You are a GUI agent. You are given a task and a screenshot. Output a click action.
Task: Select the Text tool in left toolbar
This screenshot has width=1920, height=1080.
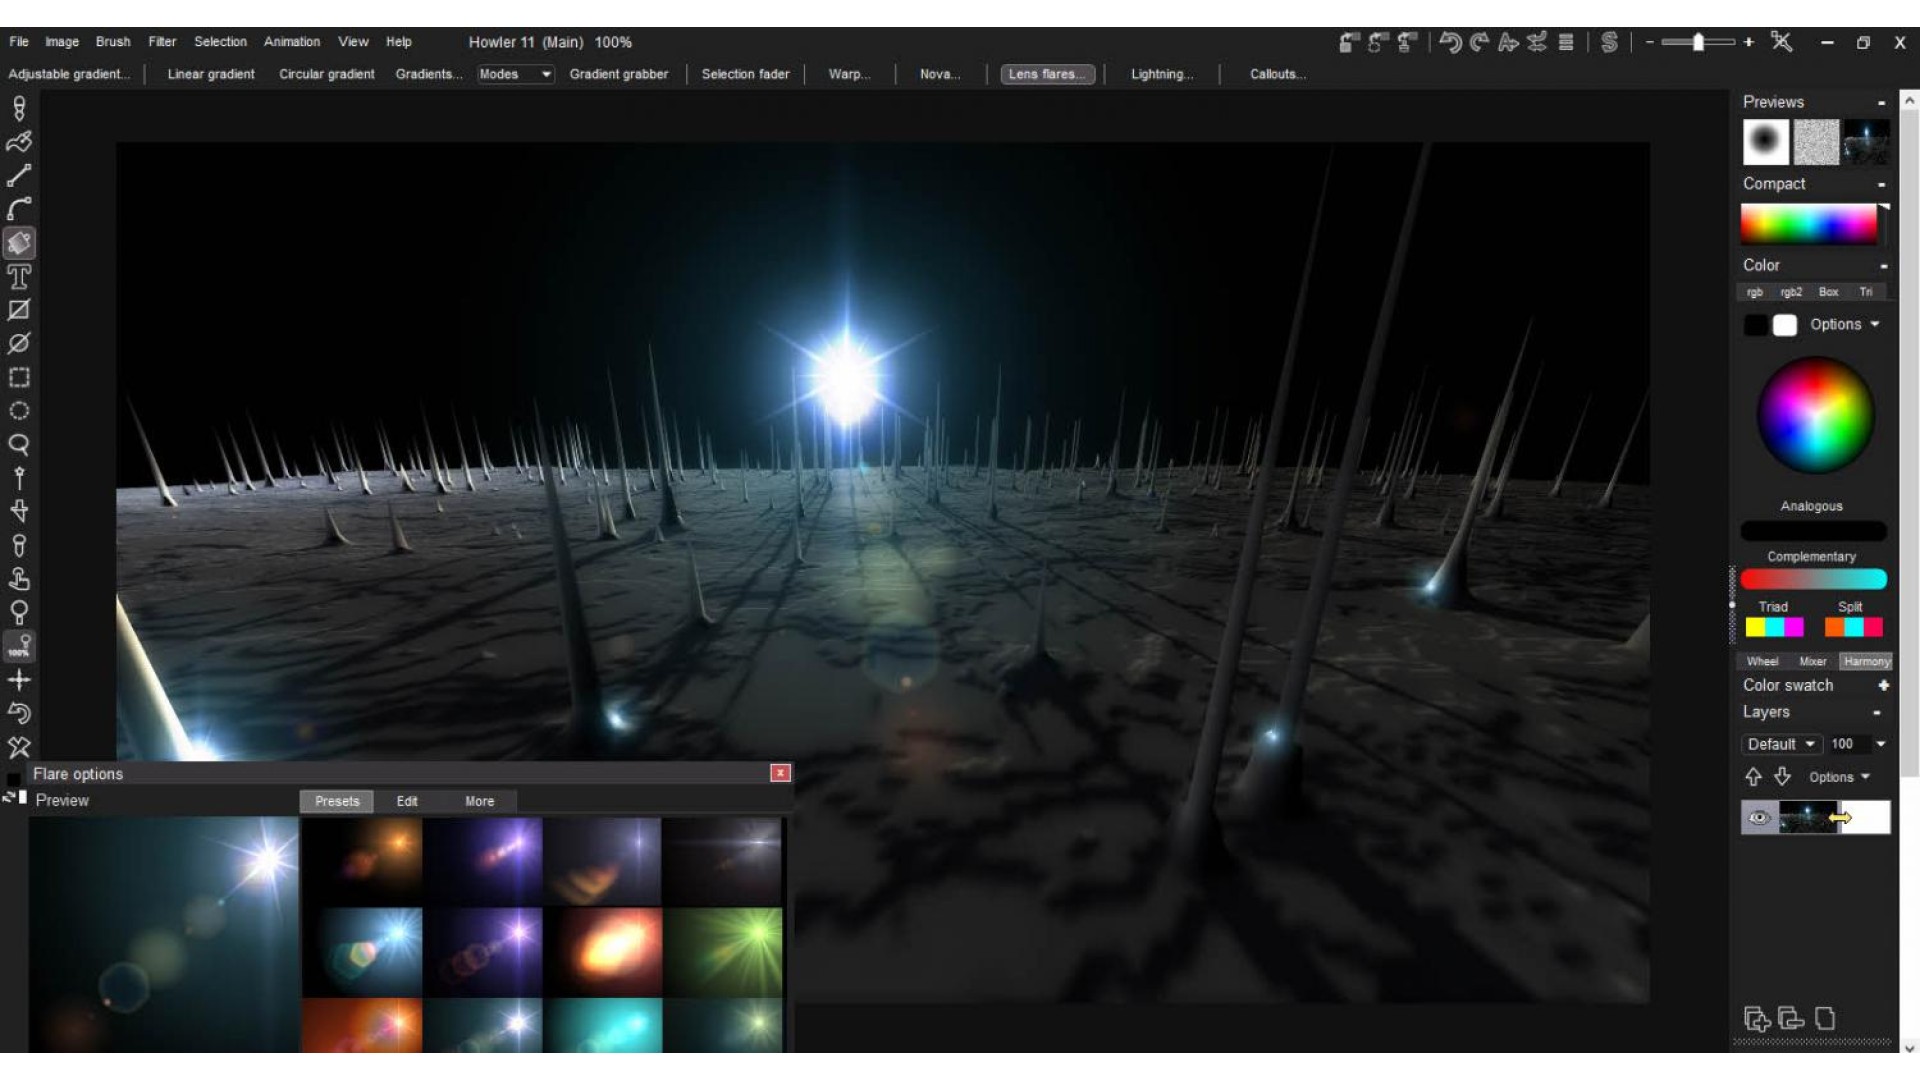click(19, 277)
